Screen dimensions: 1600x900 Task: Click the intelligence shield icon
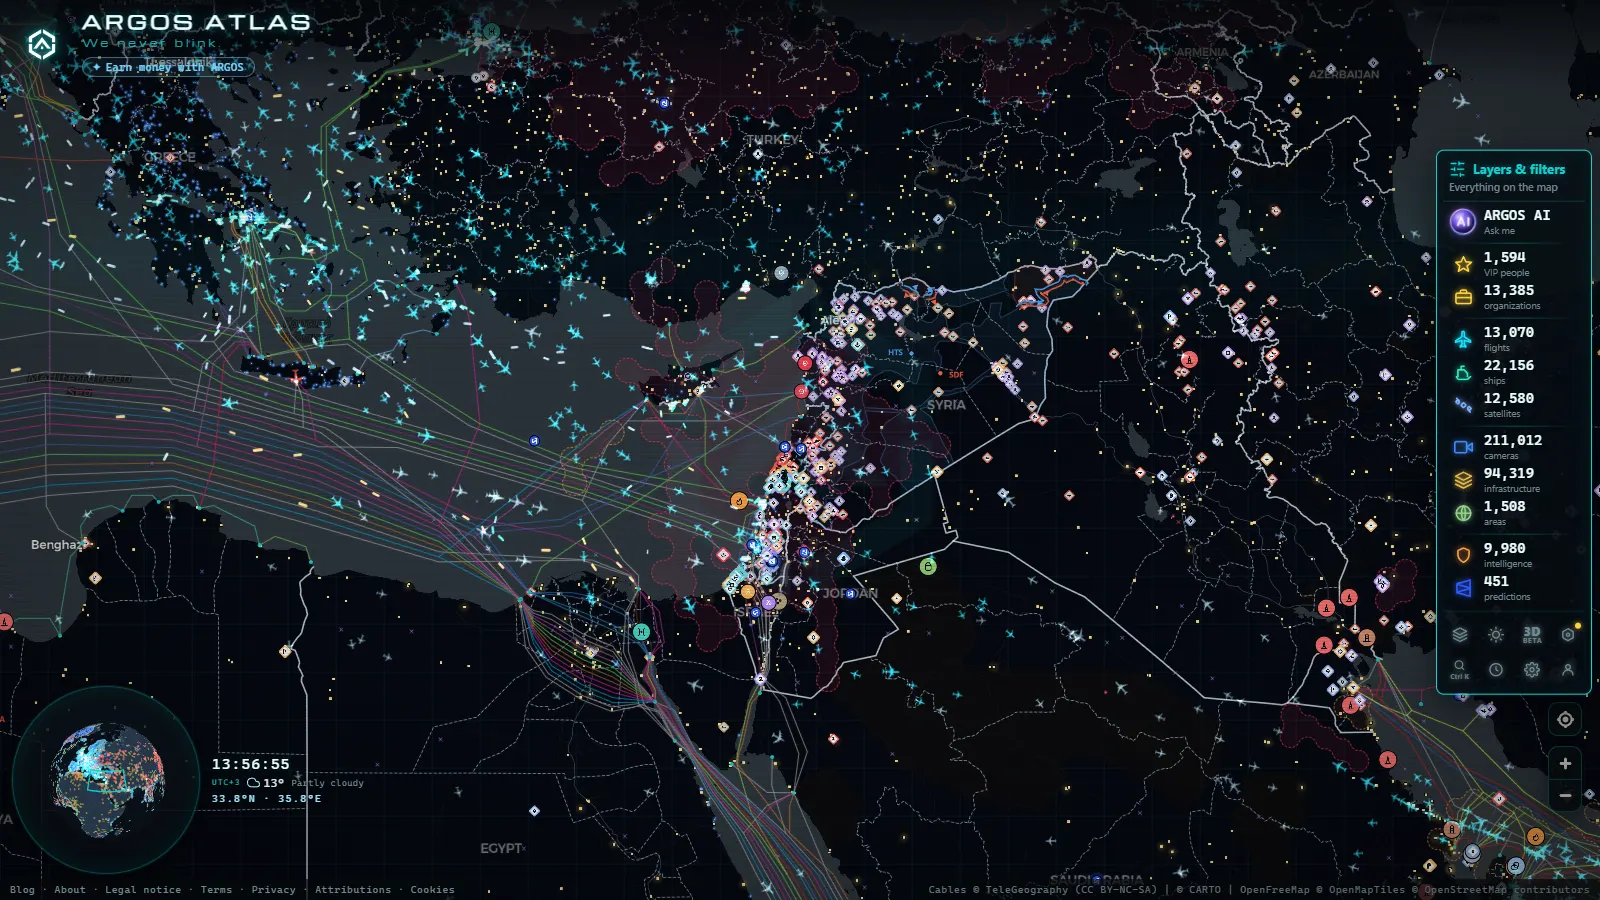pyautogui.click(x=1463, y=555)
